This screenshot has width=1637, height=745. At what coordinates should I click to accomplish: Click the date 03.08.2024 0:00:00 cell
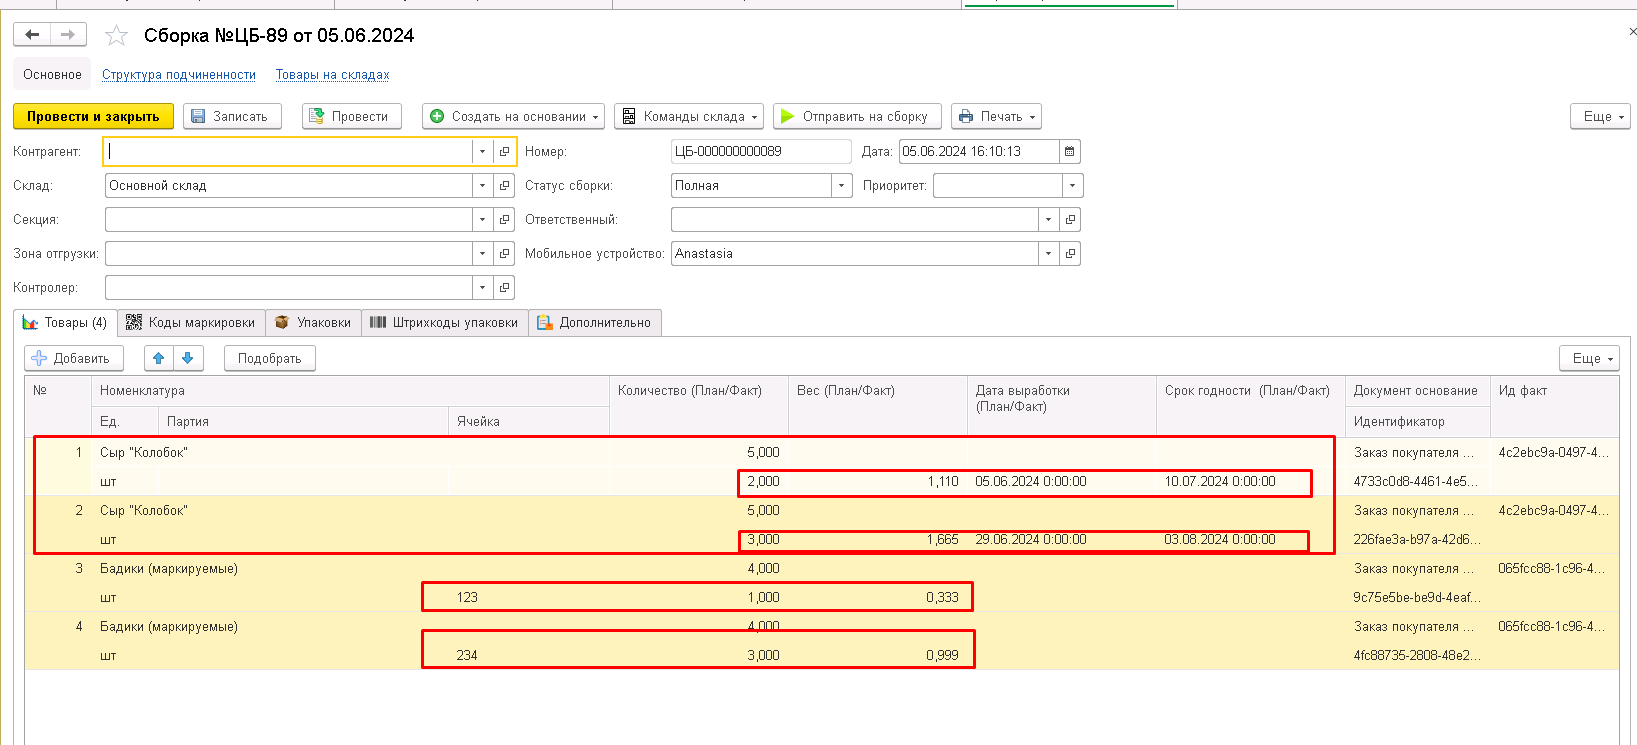click(1220, 540)
